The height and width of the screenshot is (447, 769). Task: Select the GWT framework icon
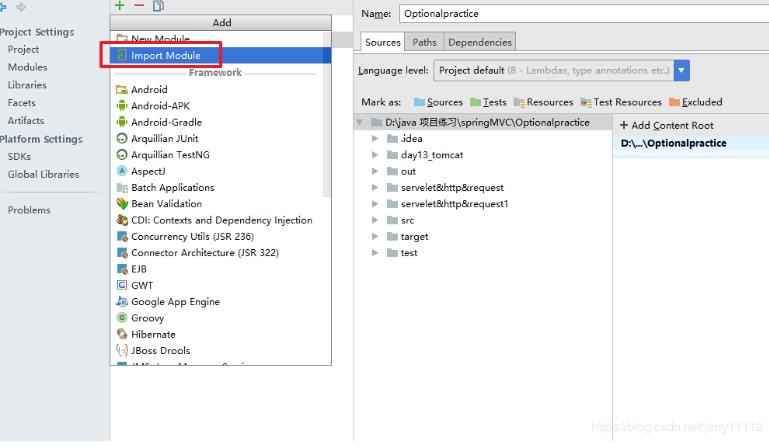122,285
